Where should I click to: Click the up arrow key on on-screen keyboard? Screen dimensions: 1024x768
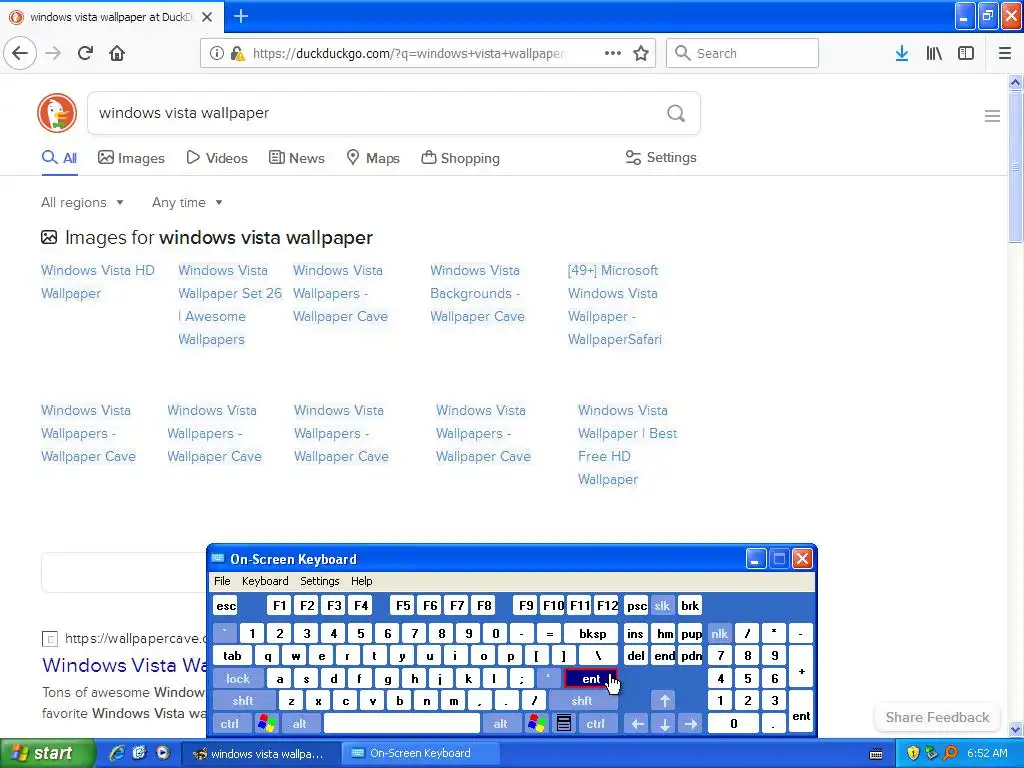[x=664, y=701]
